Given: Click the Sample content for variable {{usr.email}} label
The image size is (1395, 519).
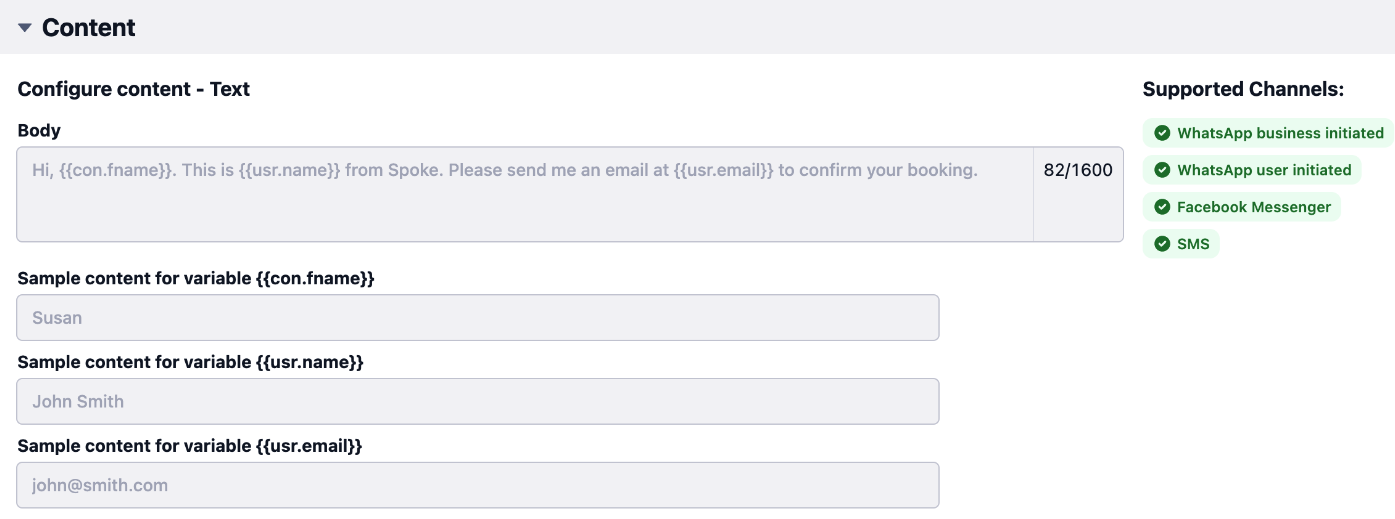Looking at the screenshot, I should click(190, 446).
